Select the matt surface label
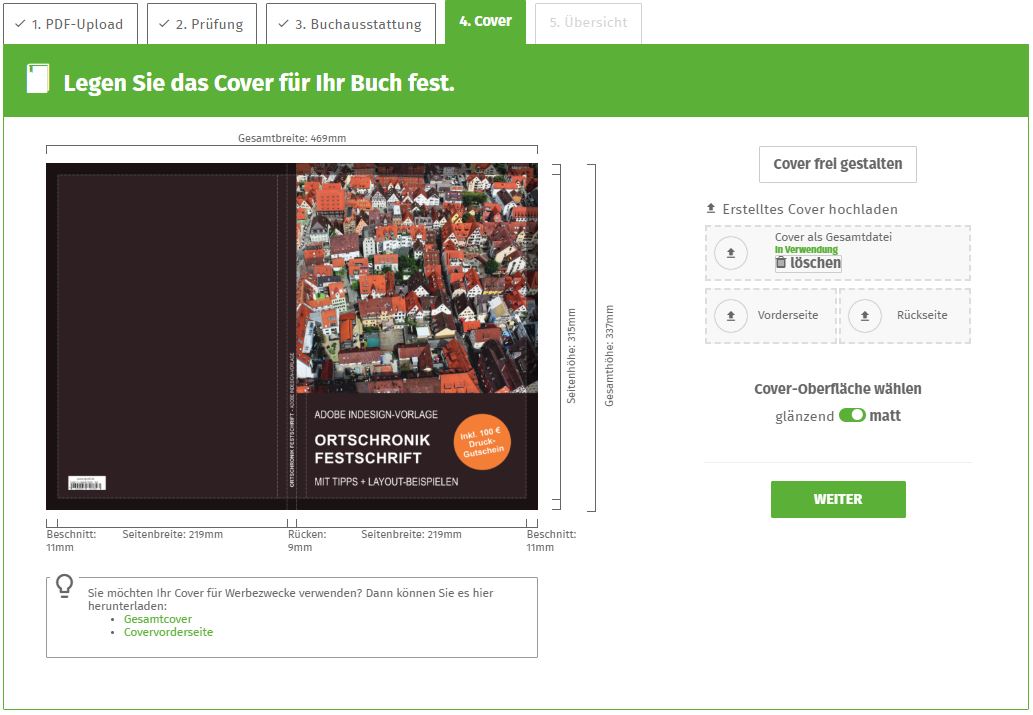 [x=885, y=416]
